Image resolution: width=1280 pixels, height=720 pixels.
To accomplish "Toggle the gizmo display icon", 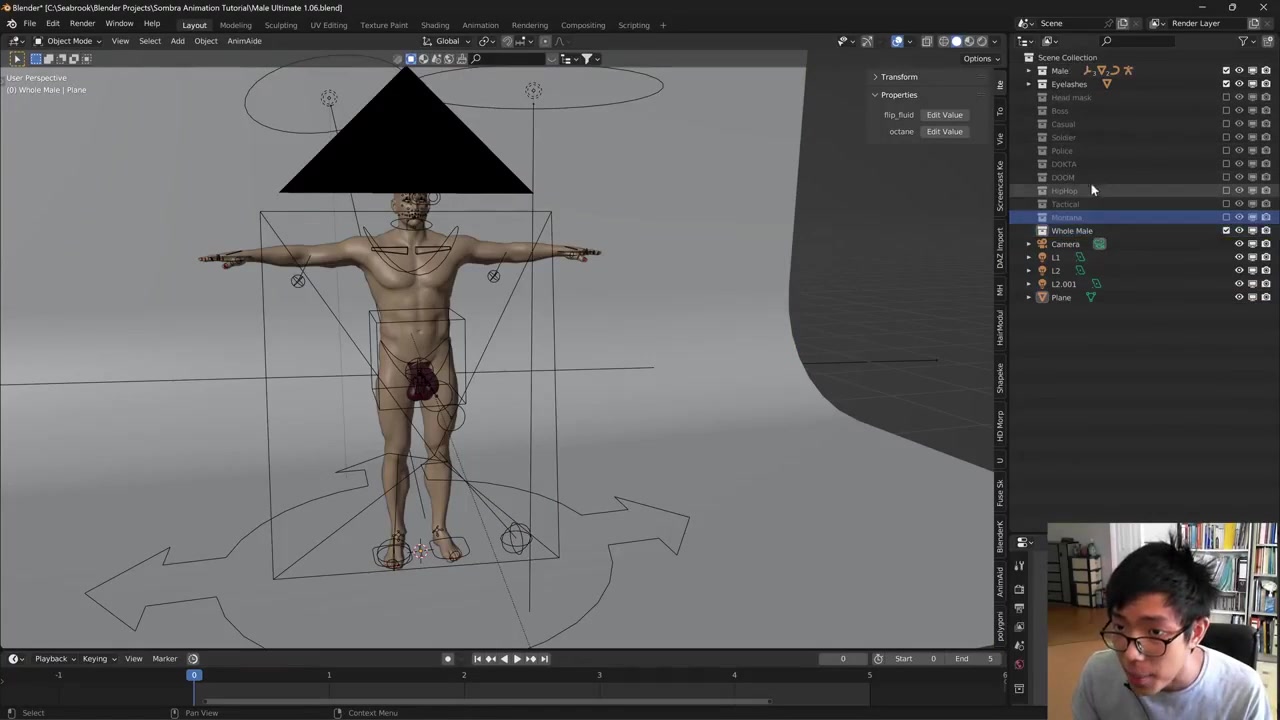I will [867, 41].
